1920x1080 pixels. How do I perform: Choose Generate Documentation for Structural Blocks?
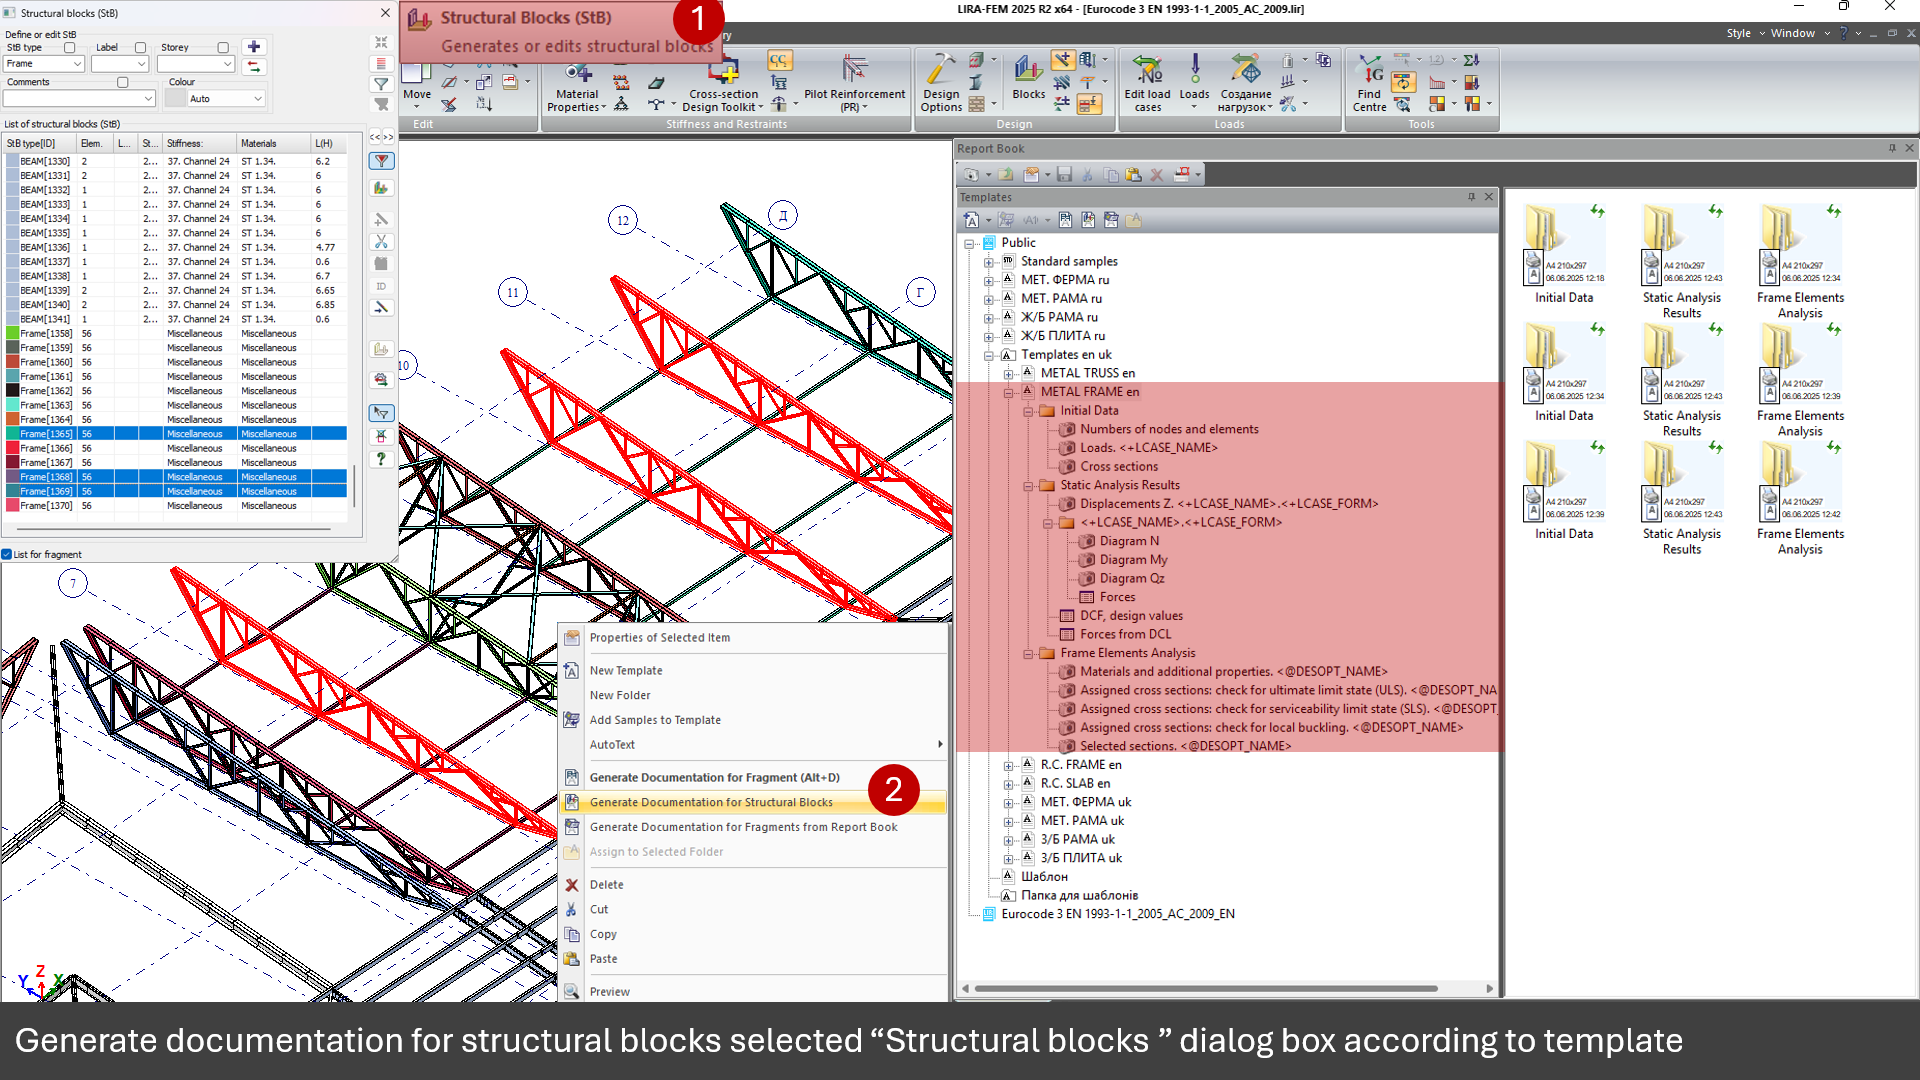pyautogui.click(x=710, y=802)
